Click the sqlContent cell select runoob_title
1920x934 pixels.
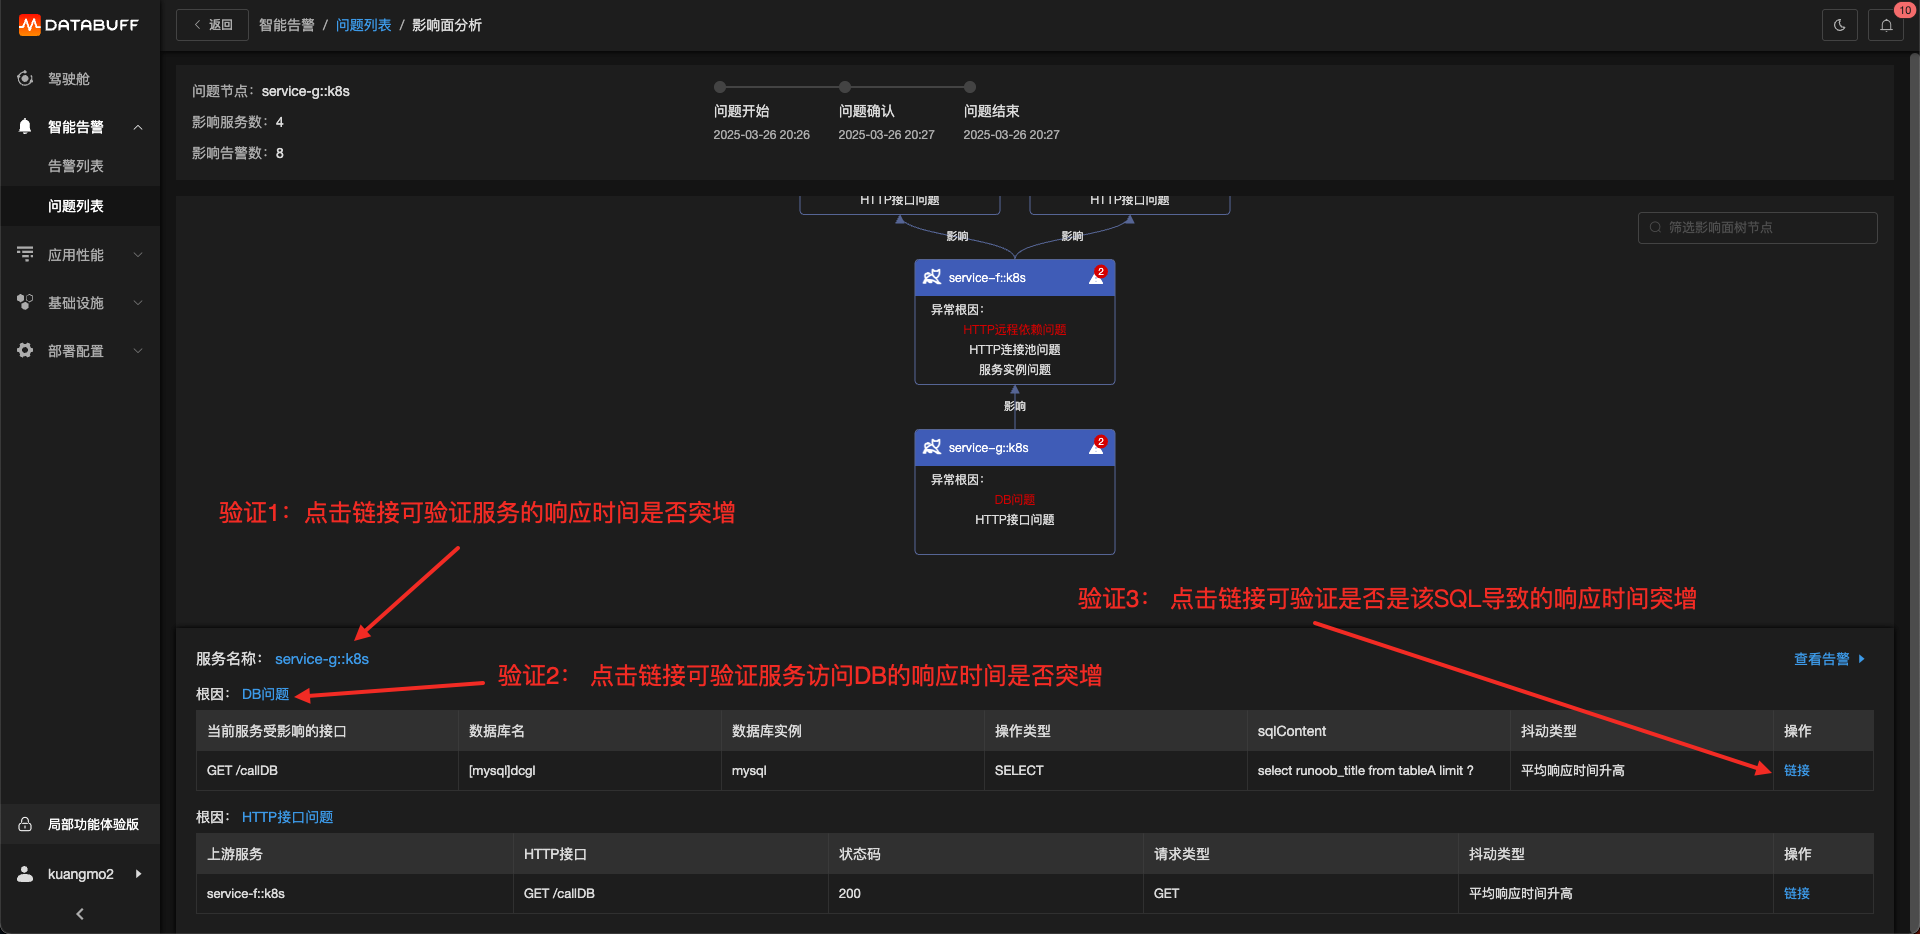pyautogui.click(x=1378, y=770)
